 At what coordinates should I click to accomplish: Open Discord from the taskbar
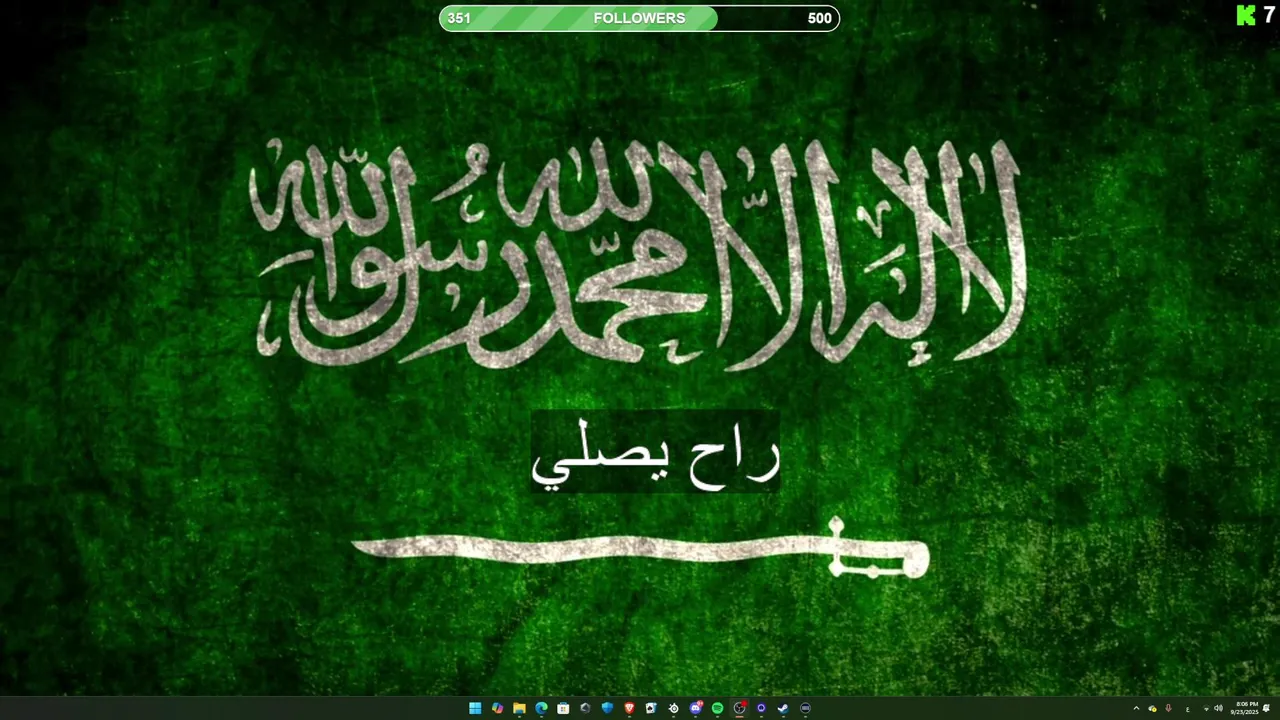click(696, 708)
